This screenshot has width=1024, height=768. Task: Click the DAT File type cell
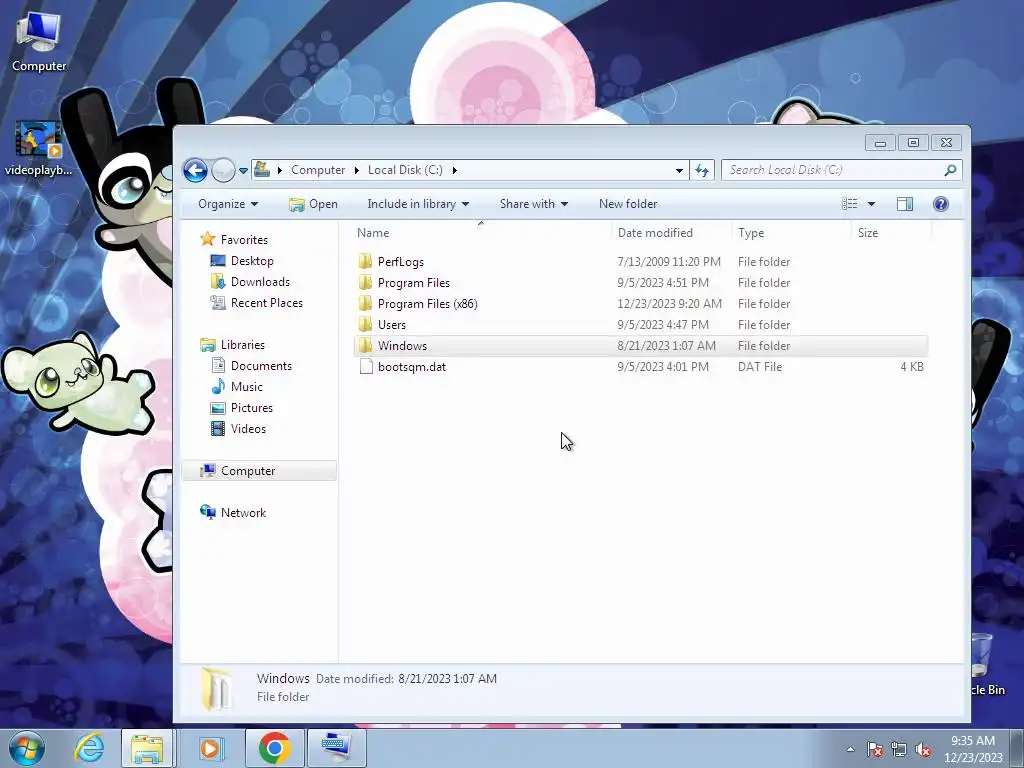pos(760,367)
